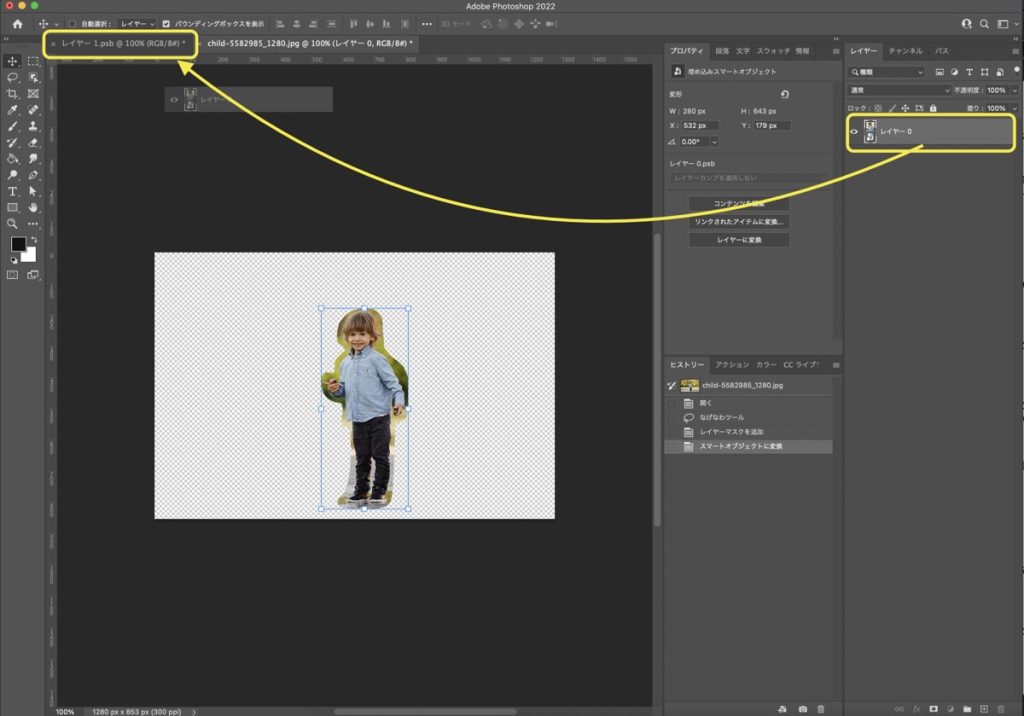Reset transform in Properties panel
The width and height of the screenshot is (1024, 716).
[x=784, y=94]
